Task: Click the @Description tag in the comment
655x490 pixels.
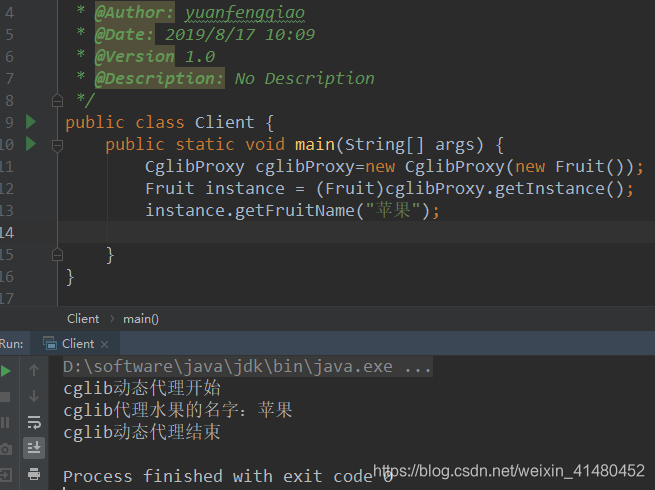Action: (160, 78)
